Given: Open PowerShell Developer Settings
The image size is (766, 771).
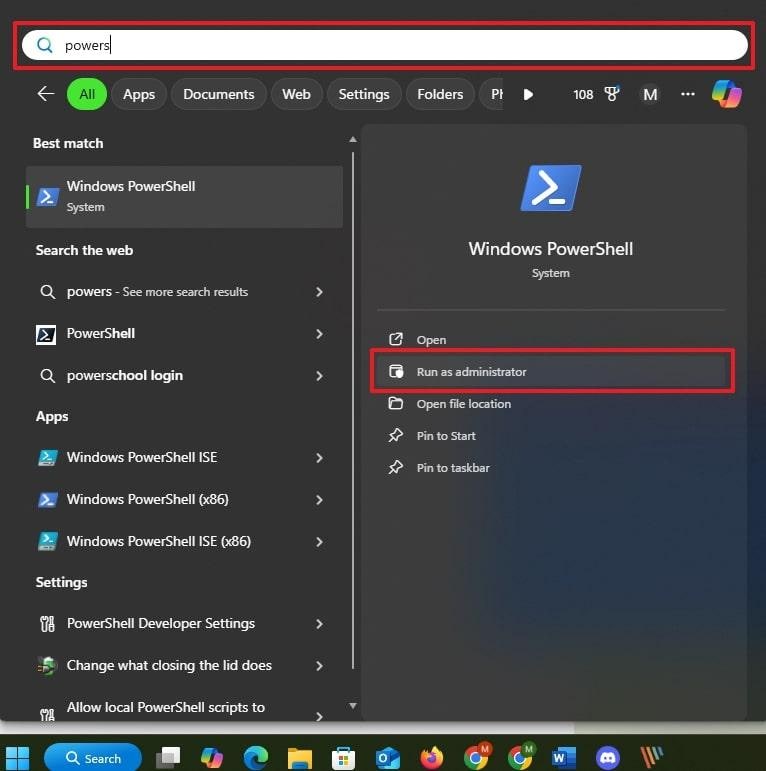Looking at the screenshot, I should [x=161, y=623].
